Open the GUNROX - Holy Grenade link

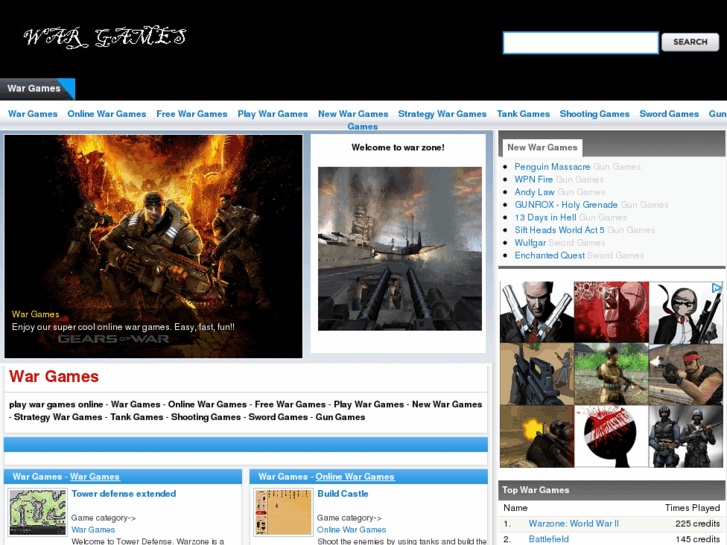click(566, 205)
